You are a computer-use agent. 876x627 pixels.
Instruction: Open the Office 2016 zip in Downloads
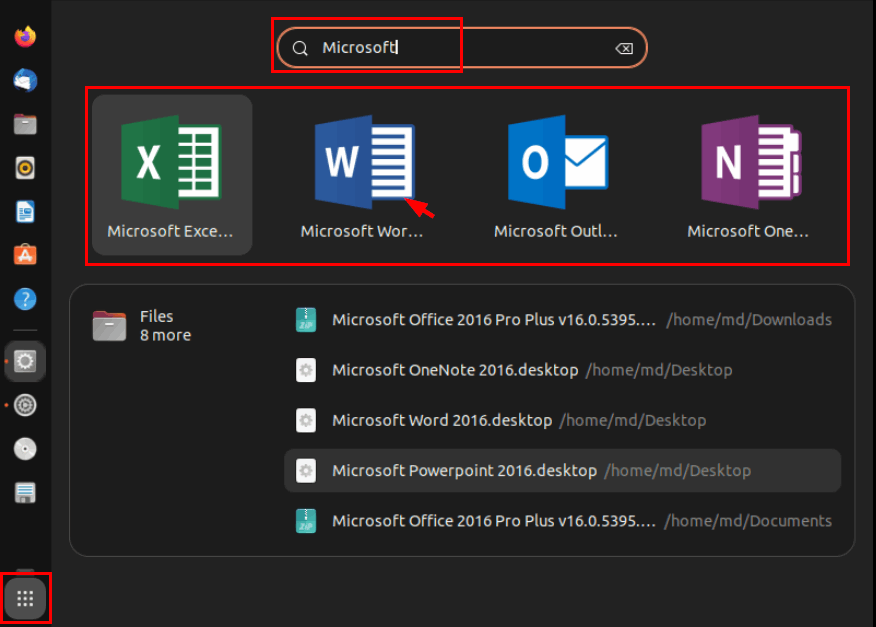click(563, 320)
